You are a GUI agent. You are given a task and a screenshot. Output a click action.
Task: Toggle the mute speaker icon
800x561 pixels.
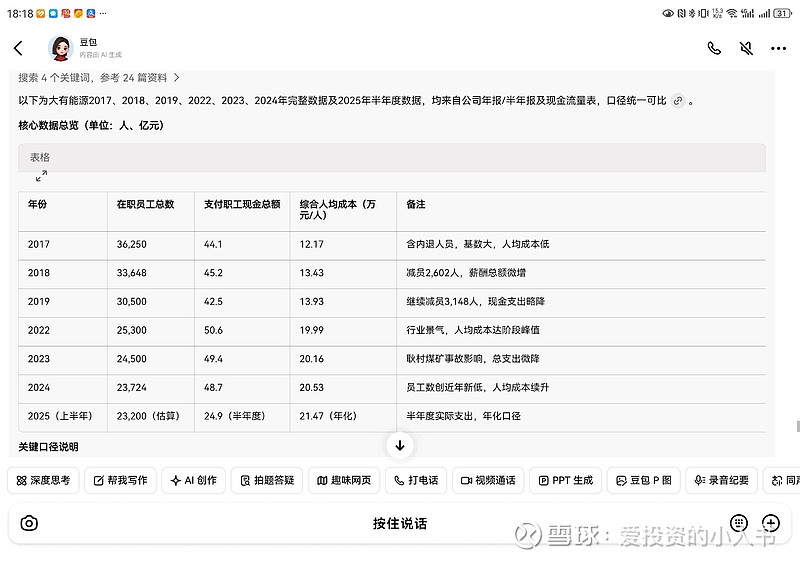(x=746, y=48)
